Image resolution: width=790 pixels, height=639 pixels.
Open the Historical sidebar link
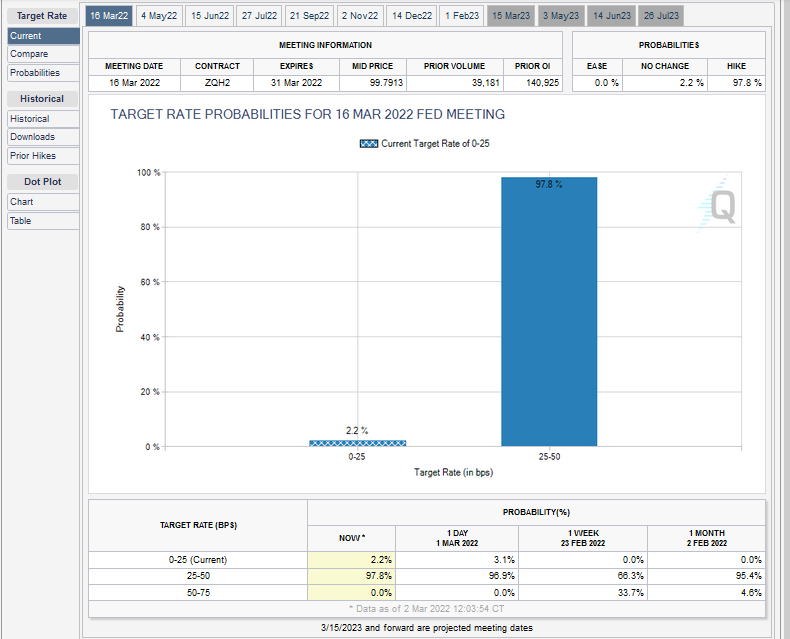point(43,119)
